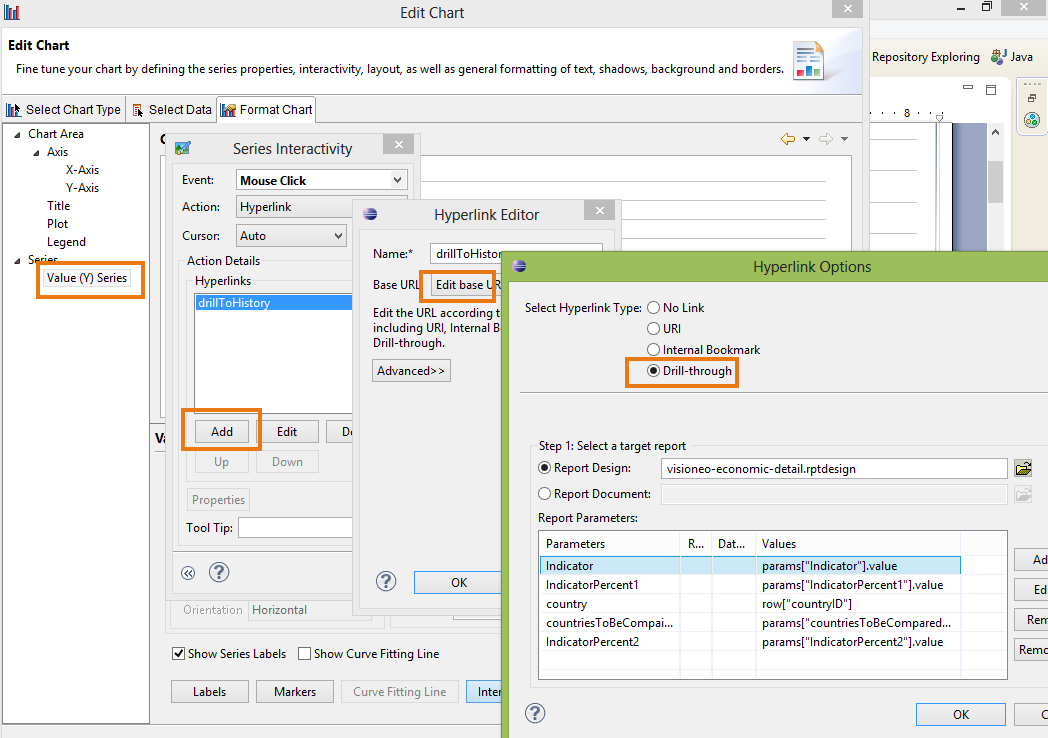Confirm Hyperlink Options with OK

point(960,714)
